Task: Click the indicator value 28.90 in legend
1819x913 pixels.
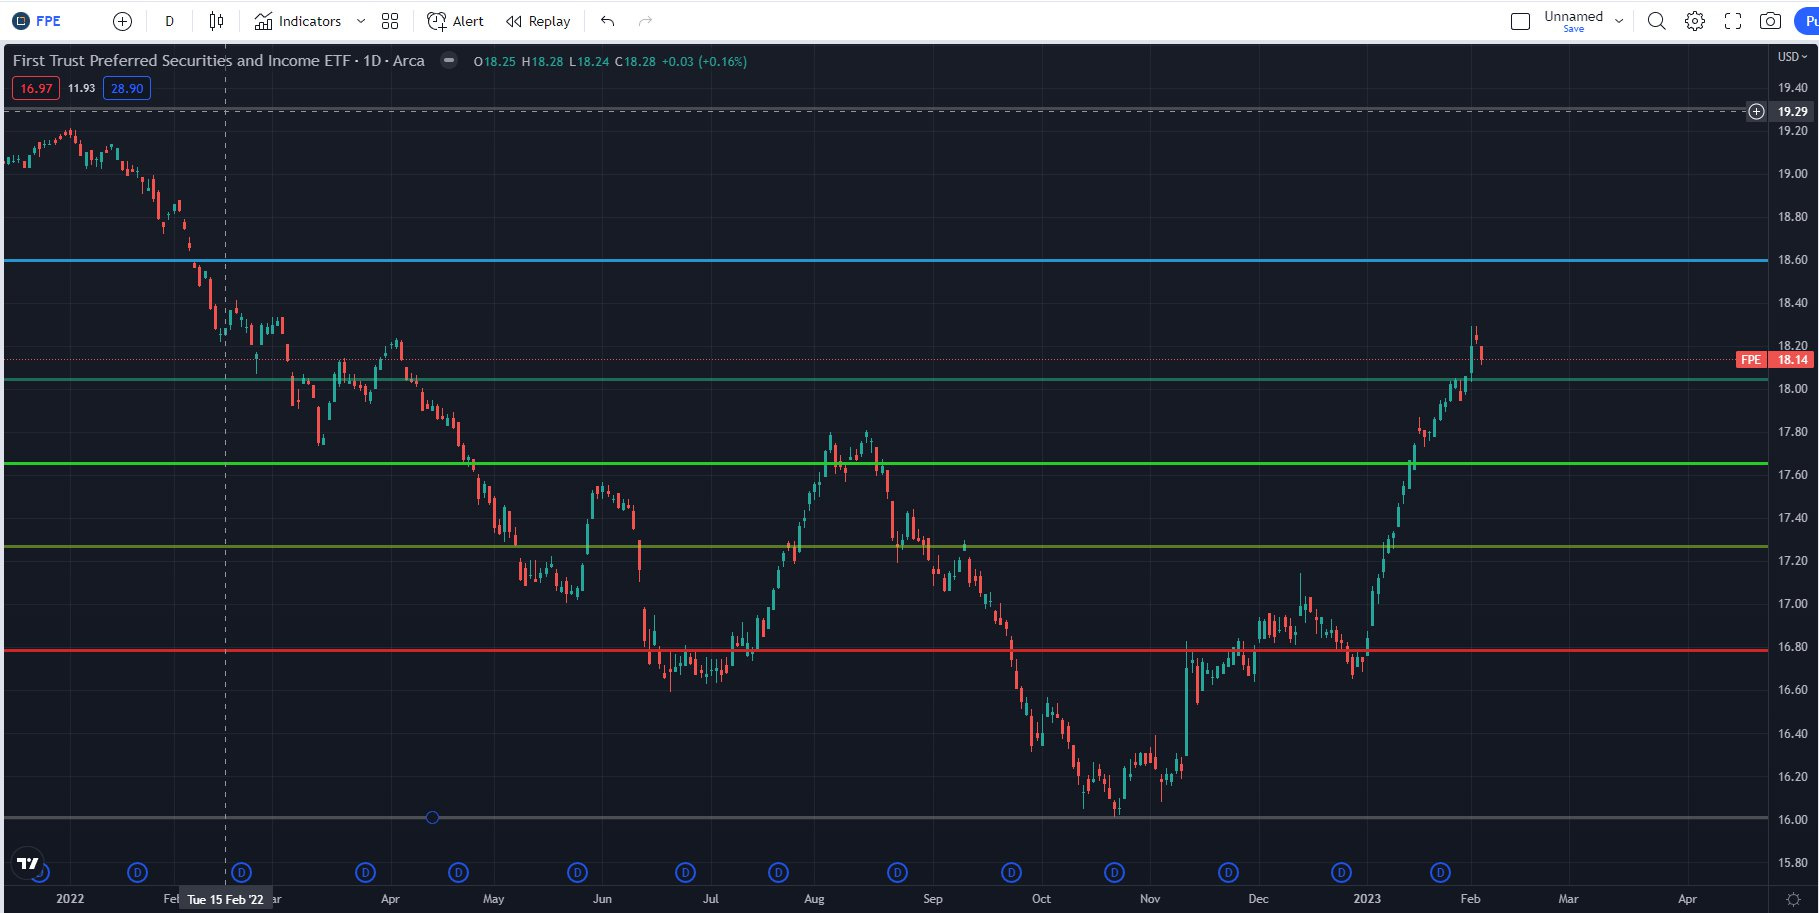Action: coord(127,88)
